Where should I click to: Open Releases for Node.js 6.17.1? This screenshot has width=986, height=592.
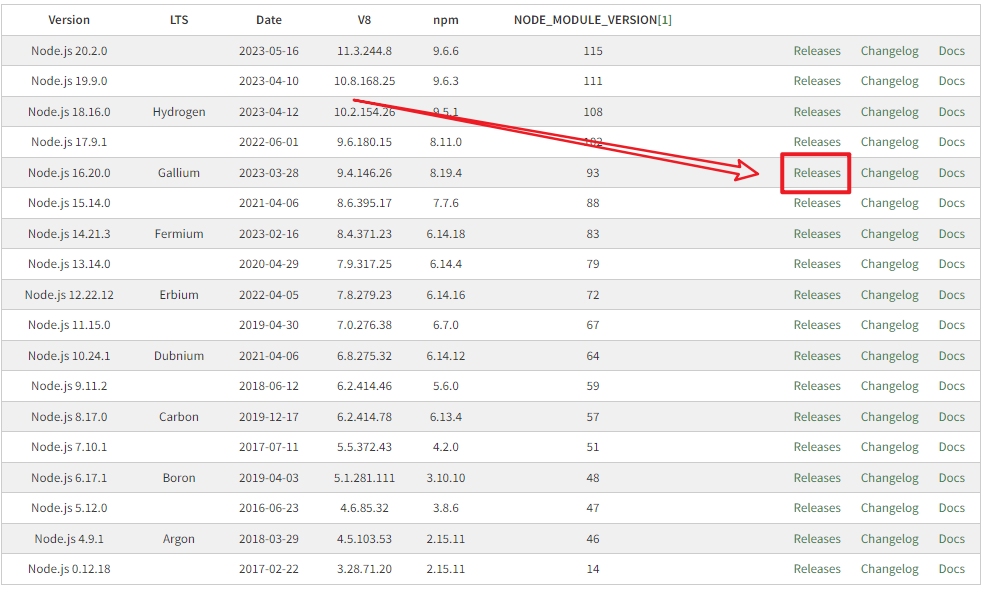817,478
